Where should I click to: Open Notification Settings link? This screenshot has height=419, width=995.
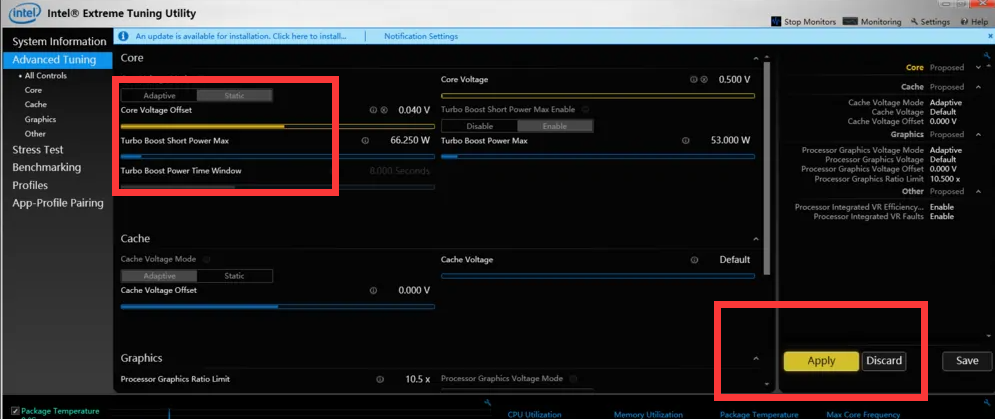421,36
